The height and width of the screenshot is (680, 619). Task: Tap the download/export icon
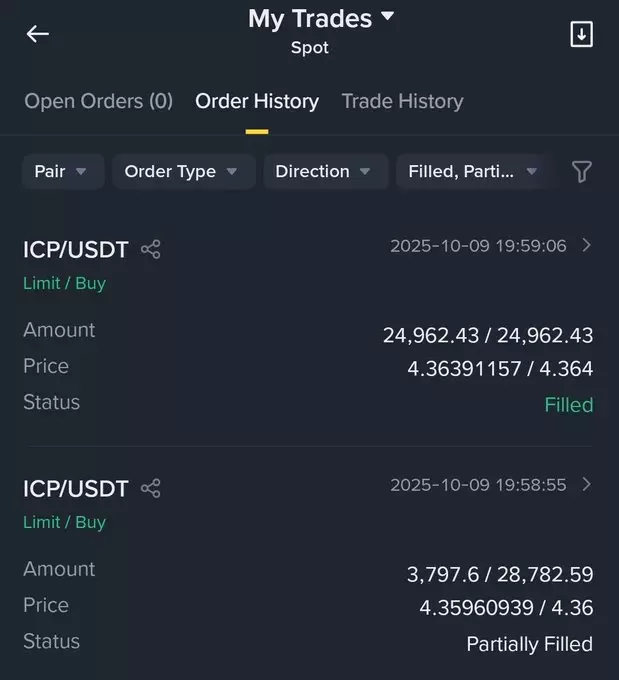click(581, 34)
